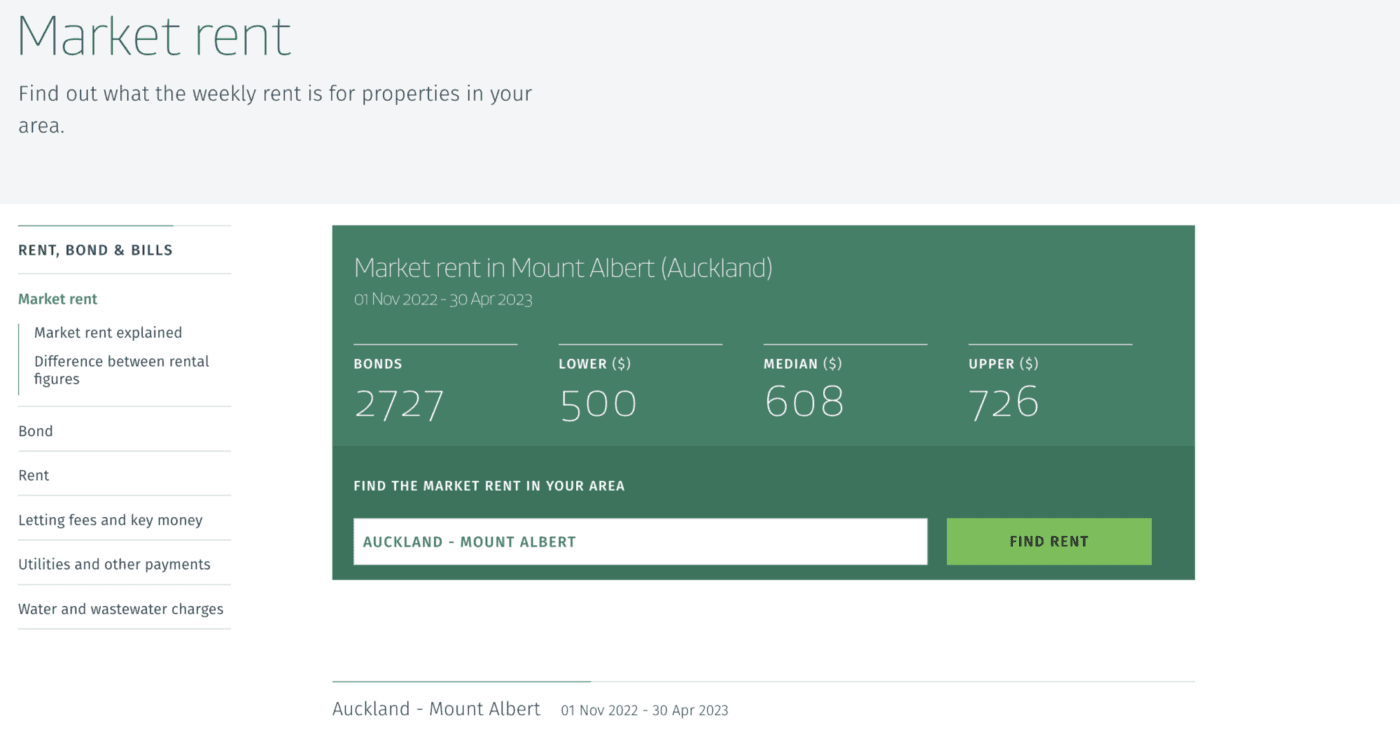
Task: Go to the Bond sidebar item
Action: [x=36, y=431]
